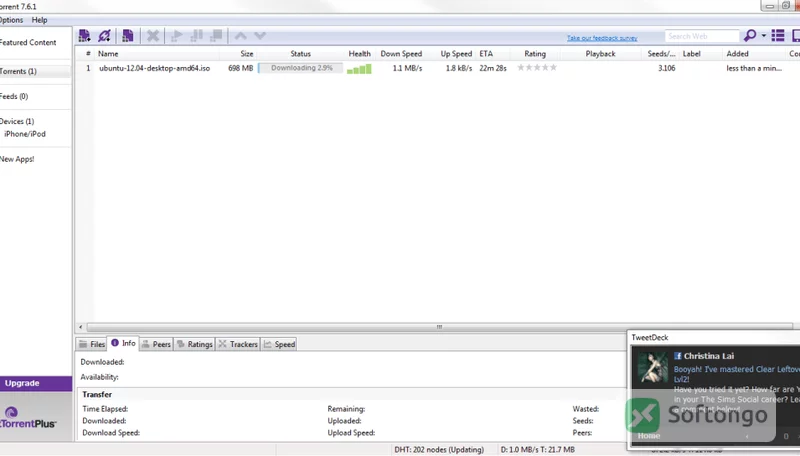This screenshot has width=800, height=456.
Task: Move torrent up in queue
Action: tap(241, 36)
